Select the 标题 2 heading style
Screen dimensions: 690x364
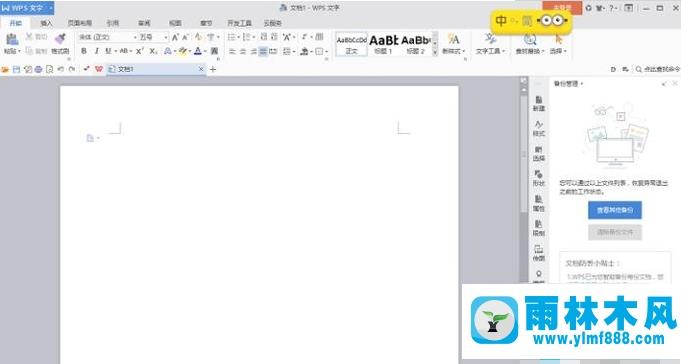click(x=415, y=44)
